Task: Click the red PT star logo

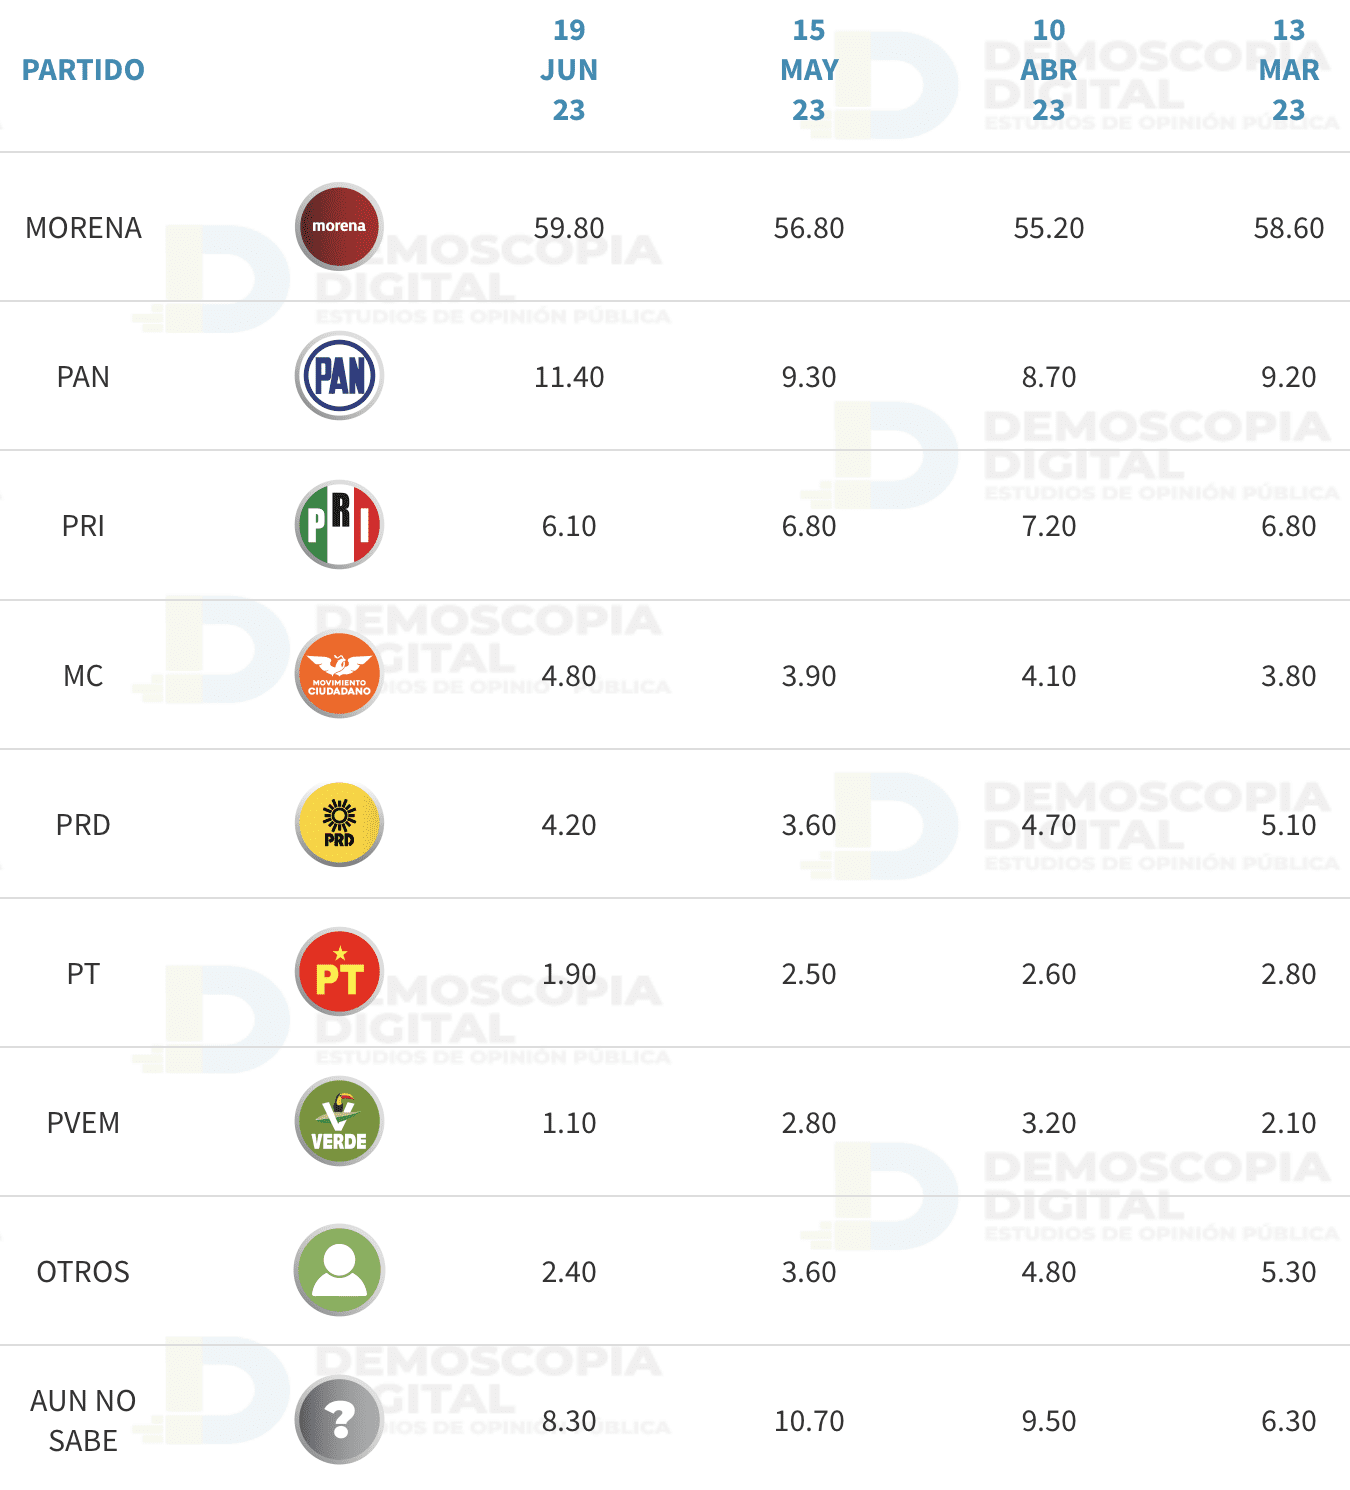Action: [x=339, y=973]
